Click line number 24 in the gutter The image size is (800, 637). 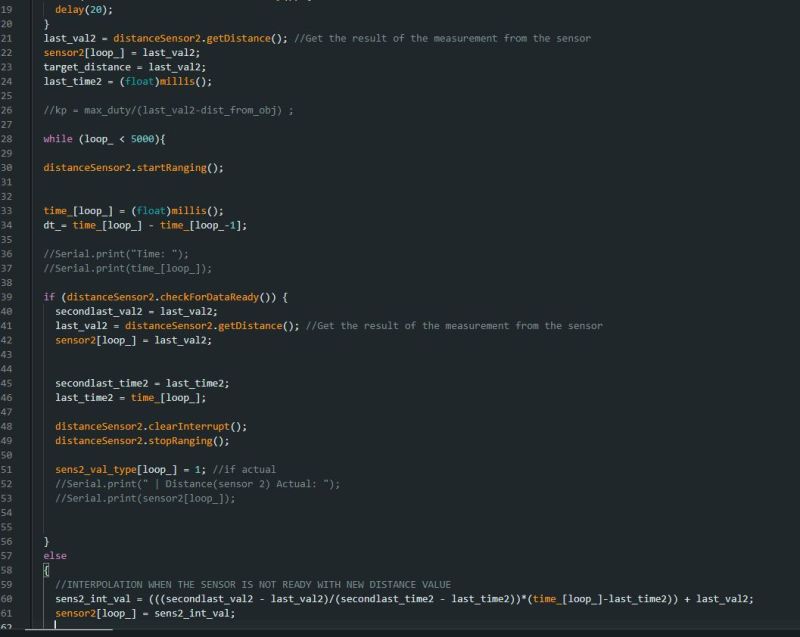click(6, 81)
